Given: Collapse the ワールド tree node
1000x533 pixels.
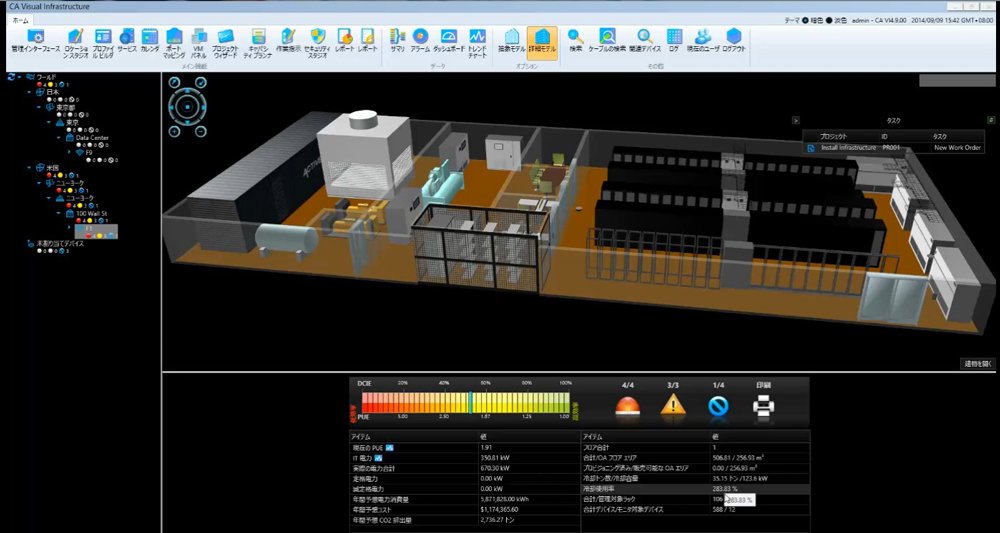Looking at the screenshot, I should (x=20, y=77).
